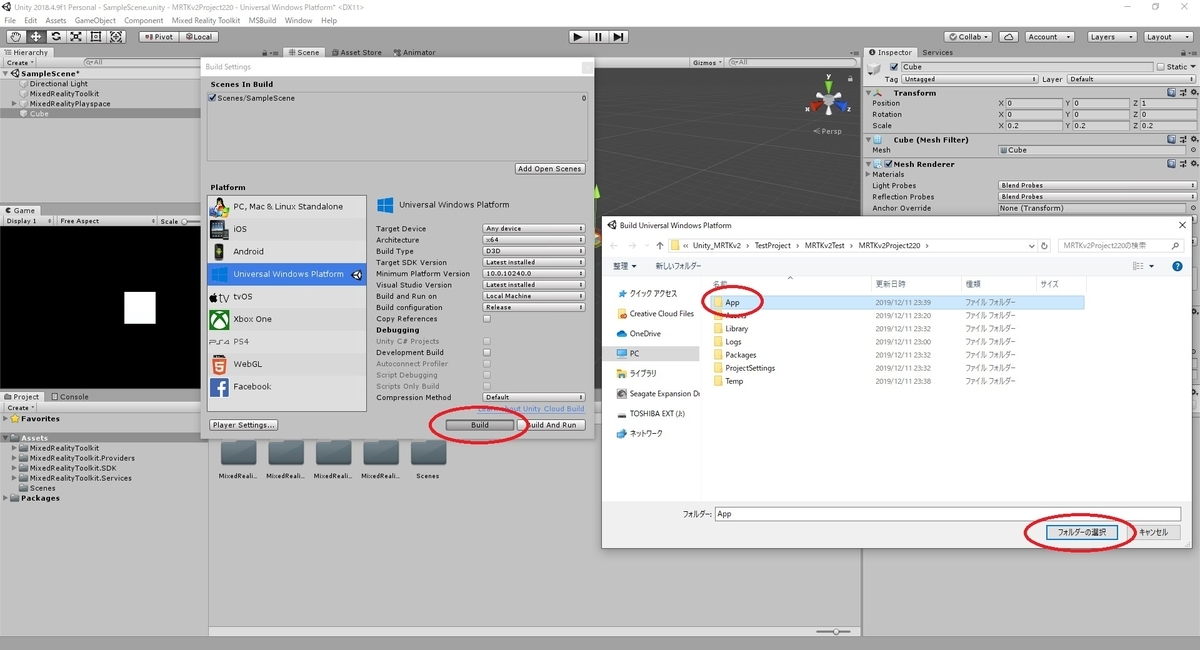
Task: Click Build And Run button
Action: 552,425
